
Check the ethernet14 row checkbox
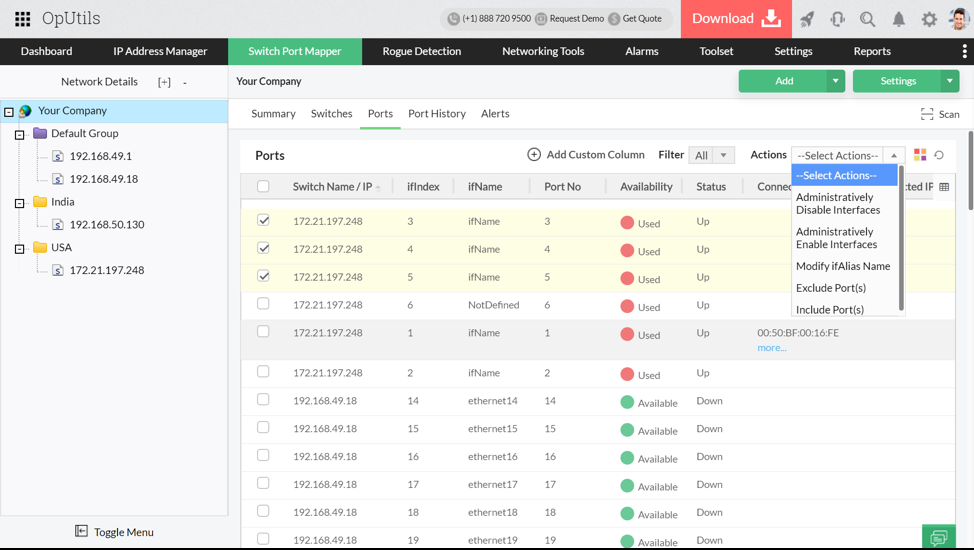click(x=263, y=400)
